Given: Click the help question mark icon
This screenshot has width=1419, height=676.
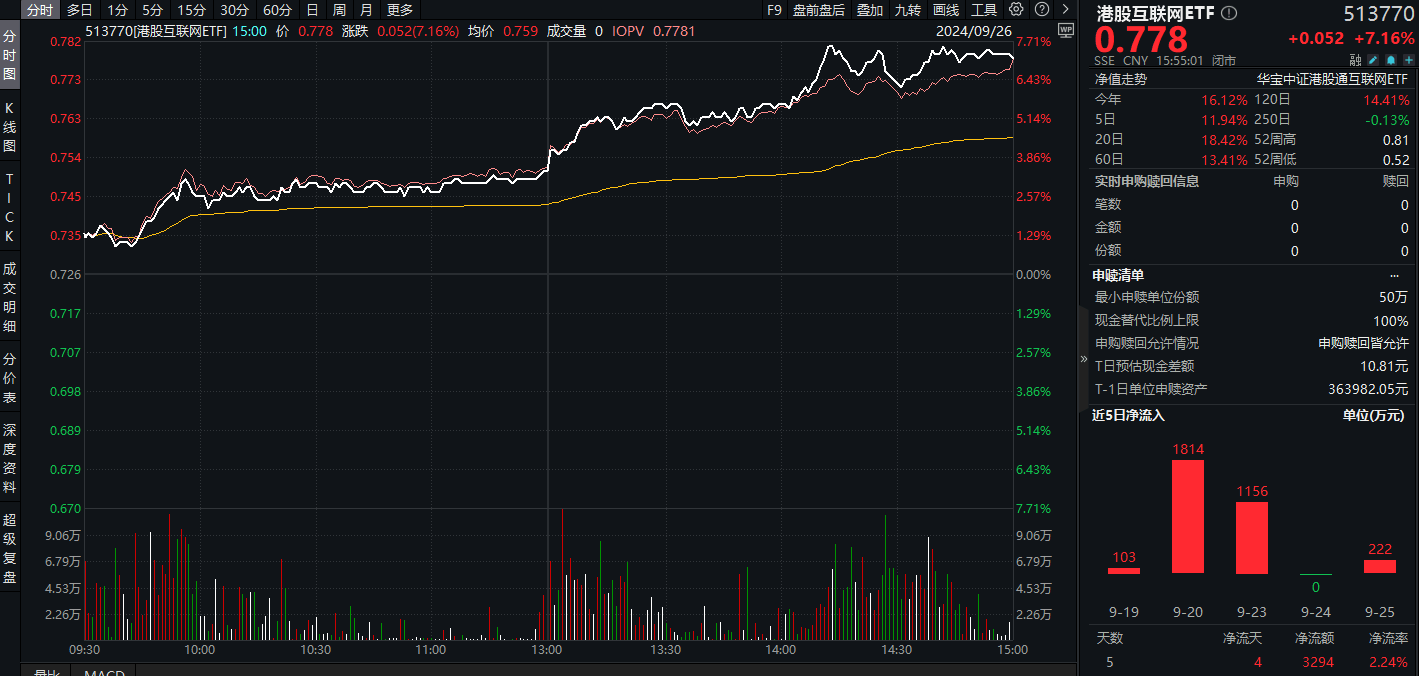Looking at the screenshot, I should [x=1041, y=10].
